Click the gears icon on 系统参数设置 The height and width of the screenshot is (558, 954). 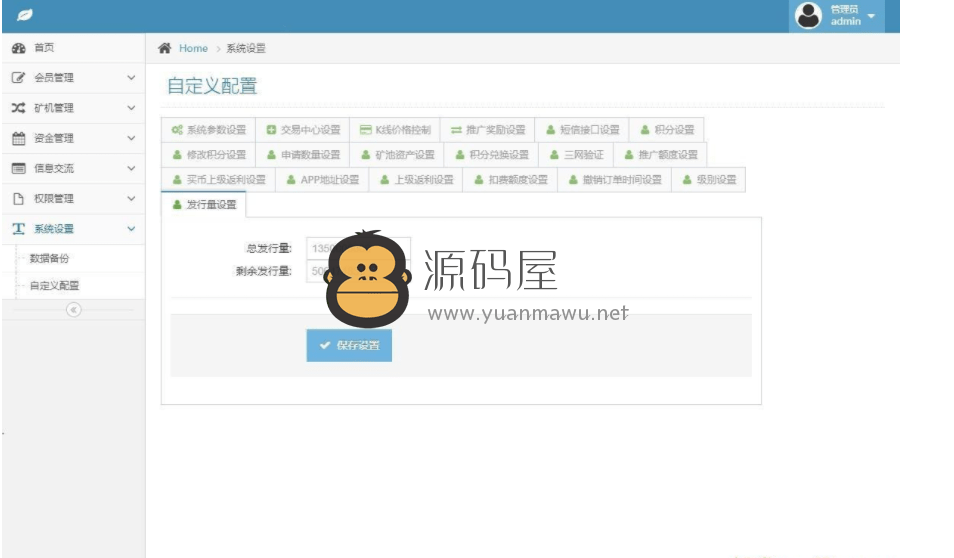(x=177, y=130)
